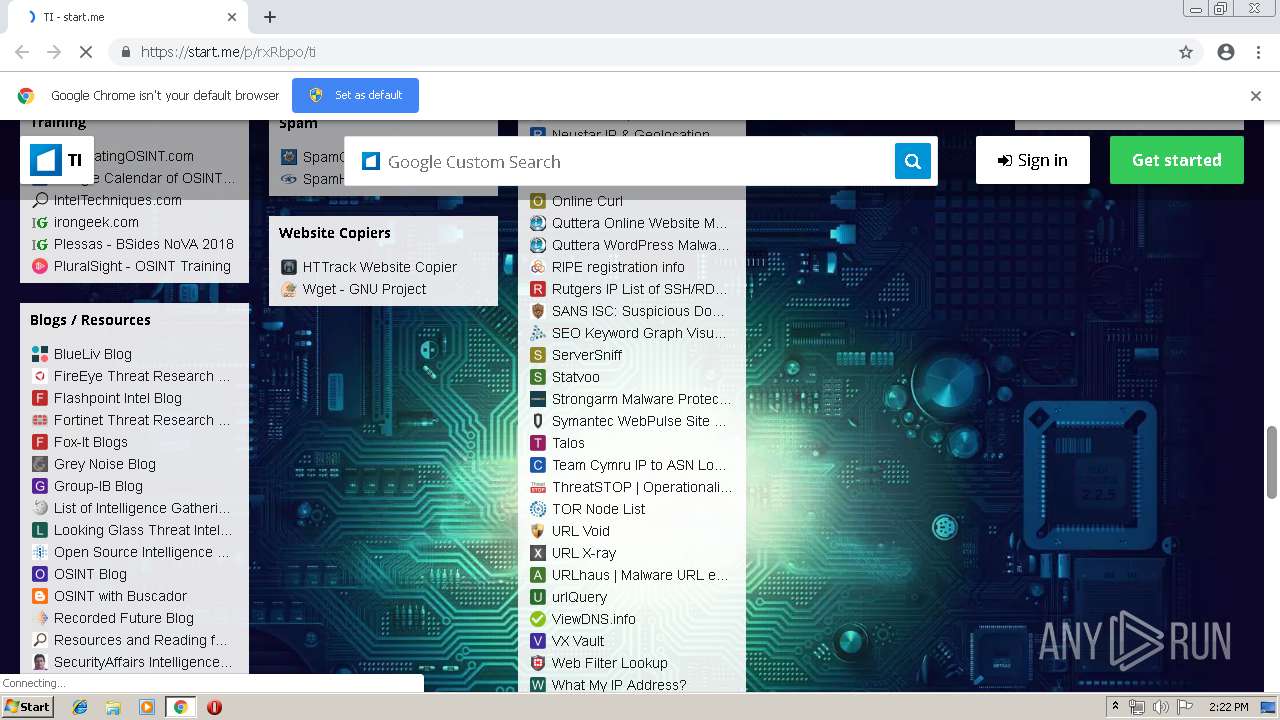
Task: Click the Sign in button
Action: [x=1033, y=160]
